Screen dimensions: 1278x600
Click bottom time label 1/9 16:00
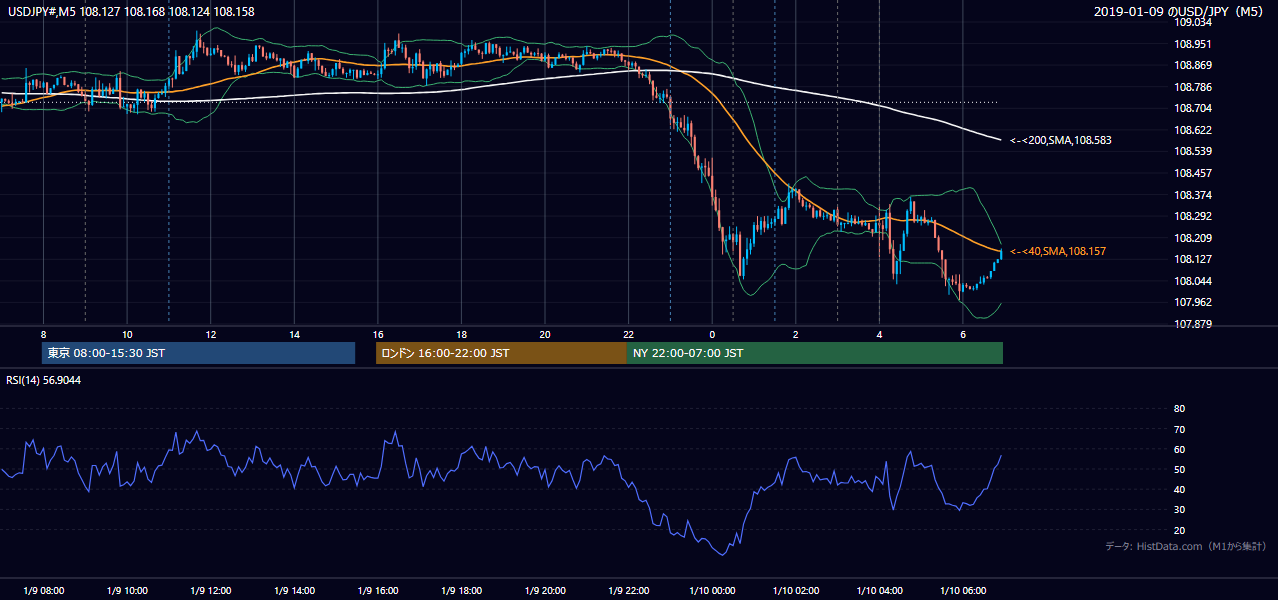tap(377, 591)
